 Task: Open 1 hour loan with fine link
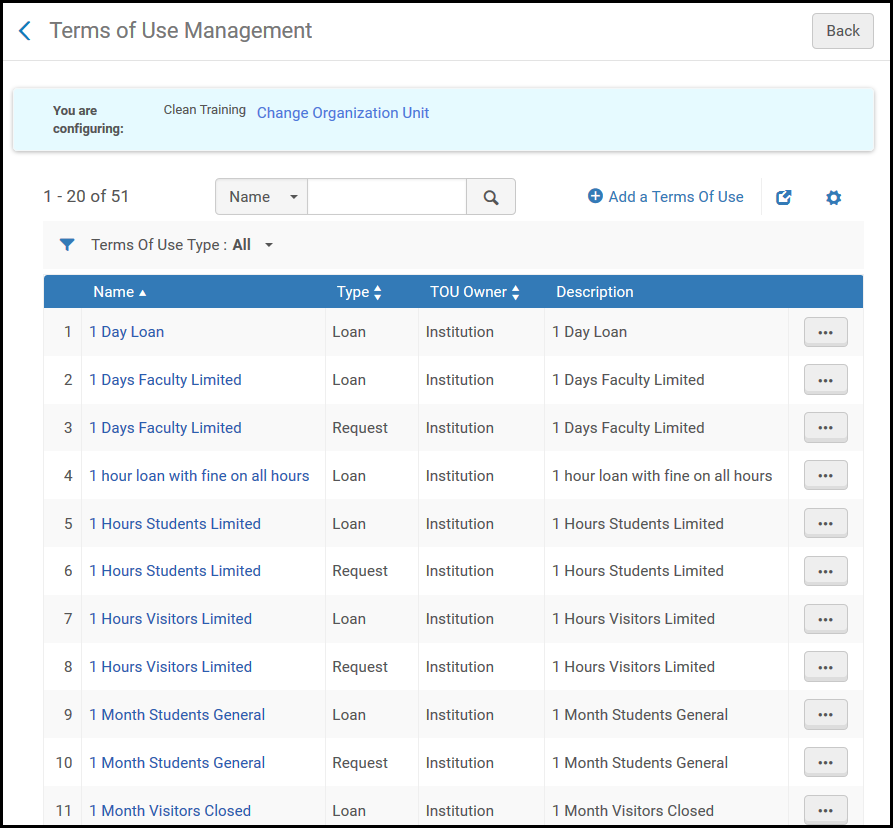coord(199,476)
